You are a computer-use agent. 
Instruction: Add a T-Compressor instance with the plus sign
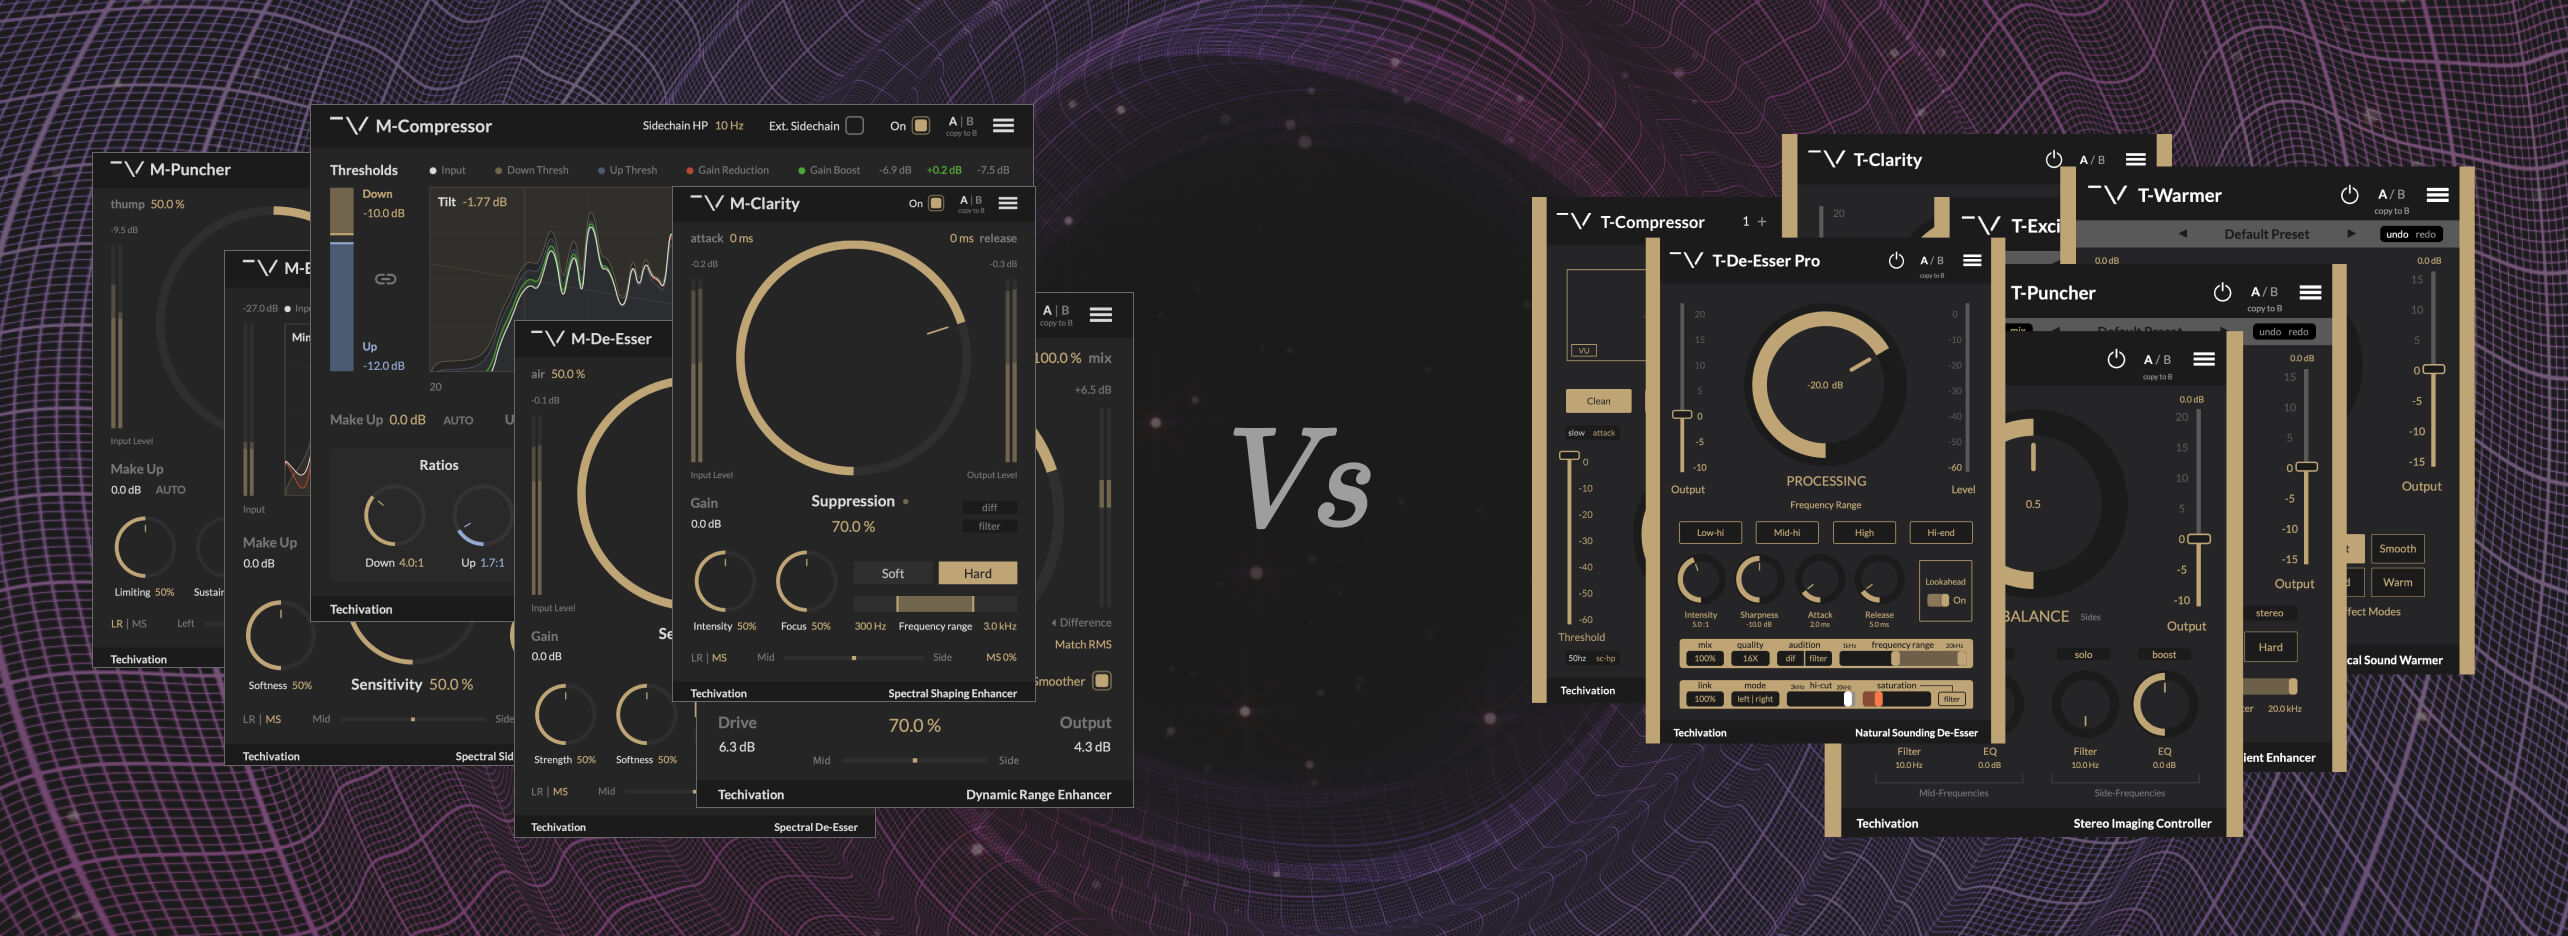click(x=1762, y=222)
